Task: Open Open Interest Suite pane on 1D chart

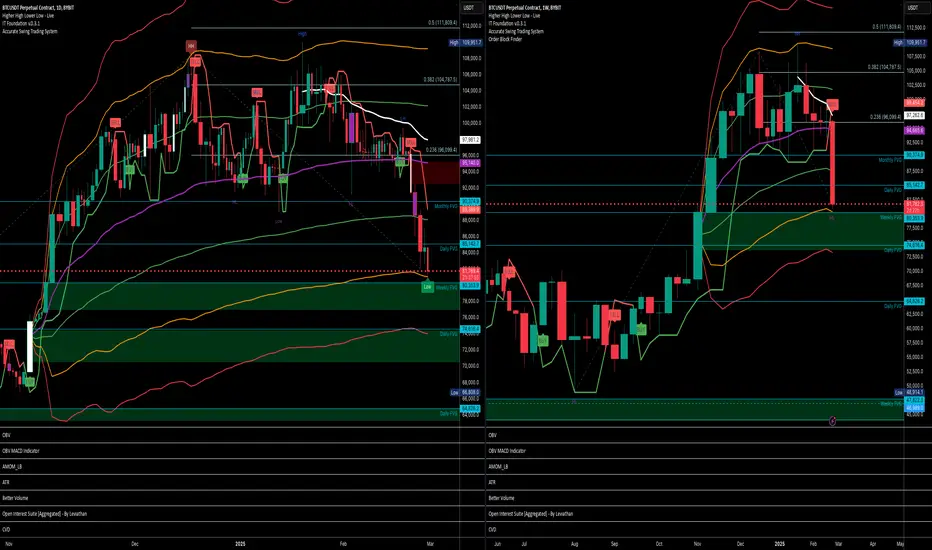Action: point(45,514)
